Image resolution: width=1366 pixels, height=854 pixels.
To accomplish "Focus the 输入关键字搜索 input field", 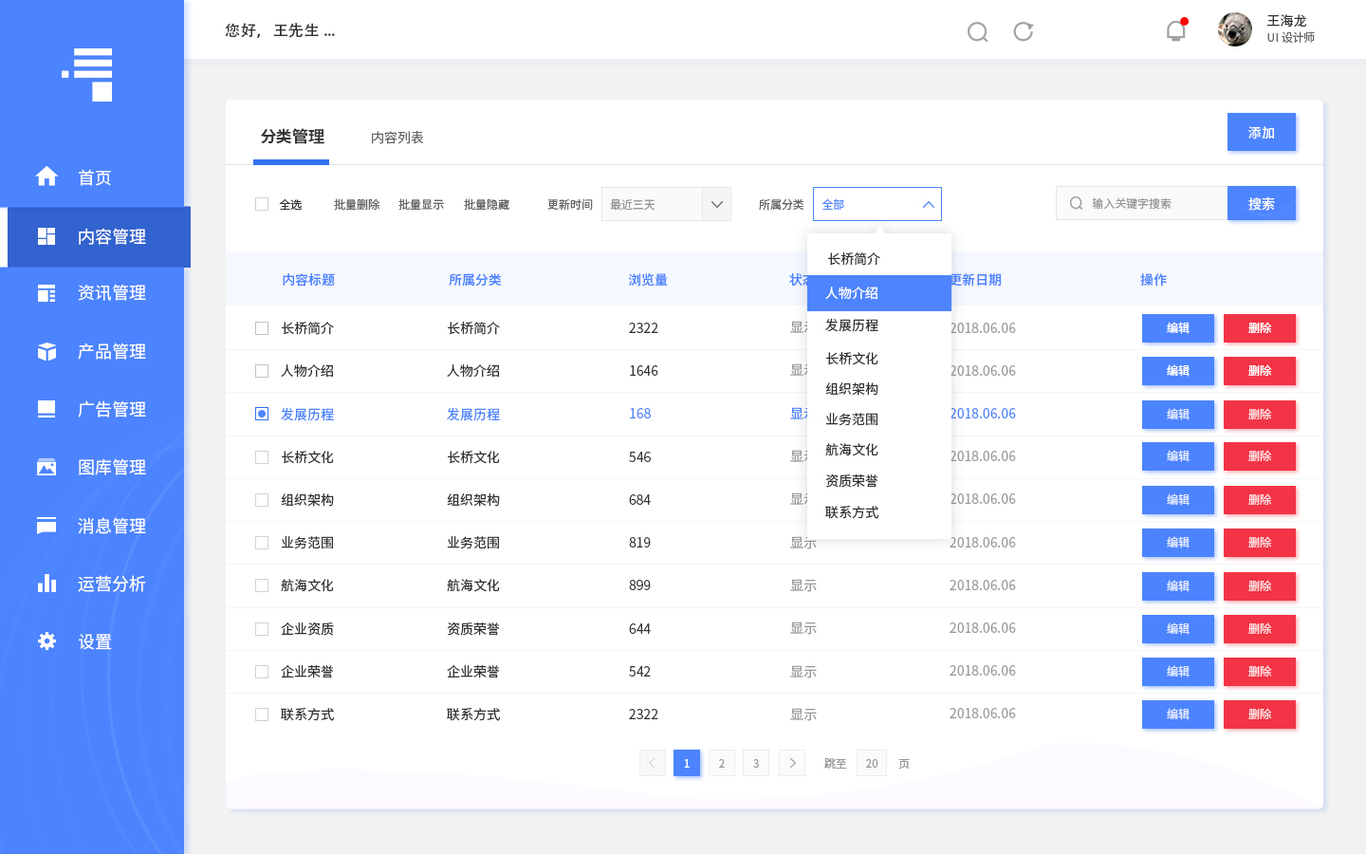I will click(1142, 203).
